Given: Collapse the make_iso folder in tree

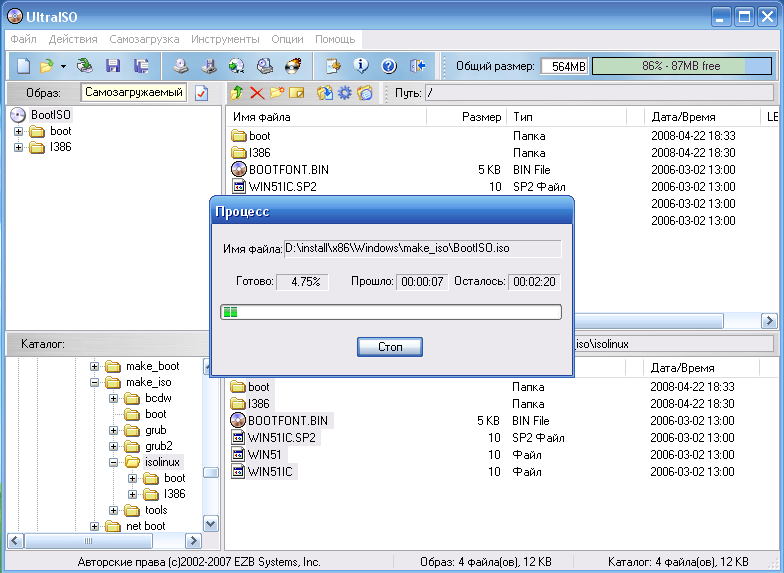Looking at the screenshot, I should tap(96, 382).
